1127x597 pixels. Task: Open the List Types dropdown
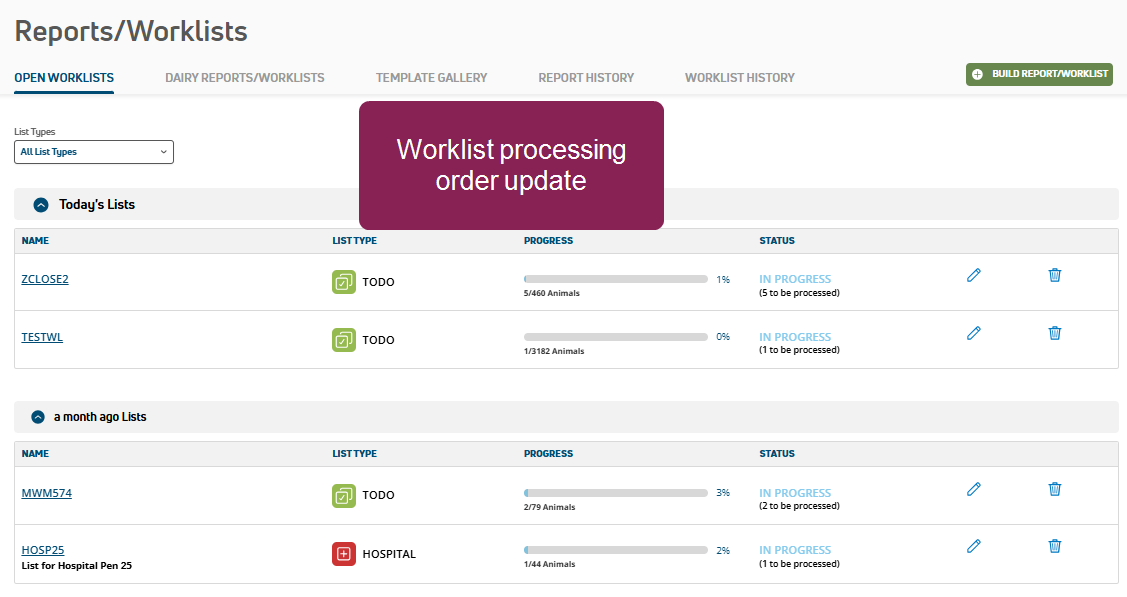pyautogui.click(x=94, y=152)
